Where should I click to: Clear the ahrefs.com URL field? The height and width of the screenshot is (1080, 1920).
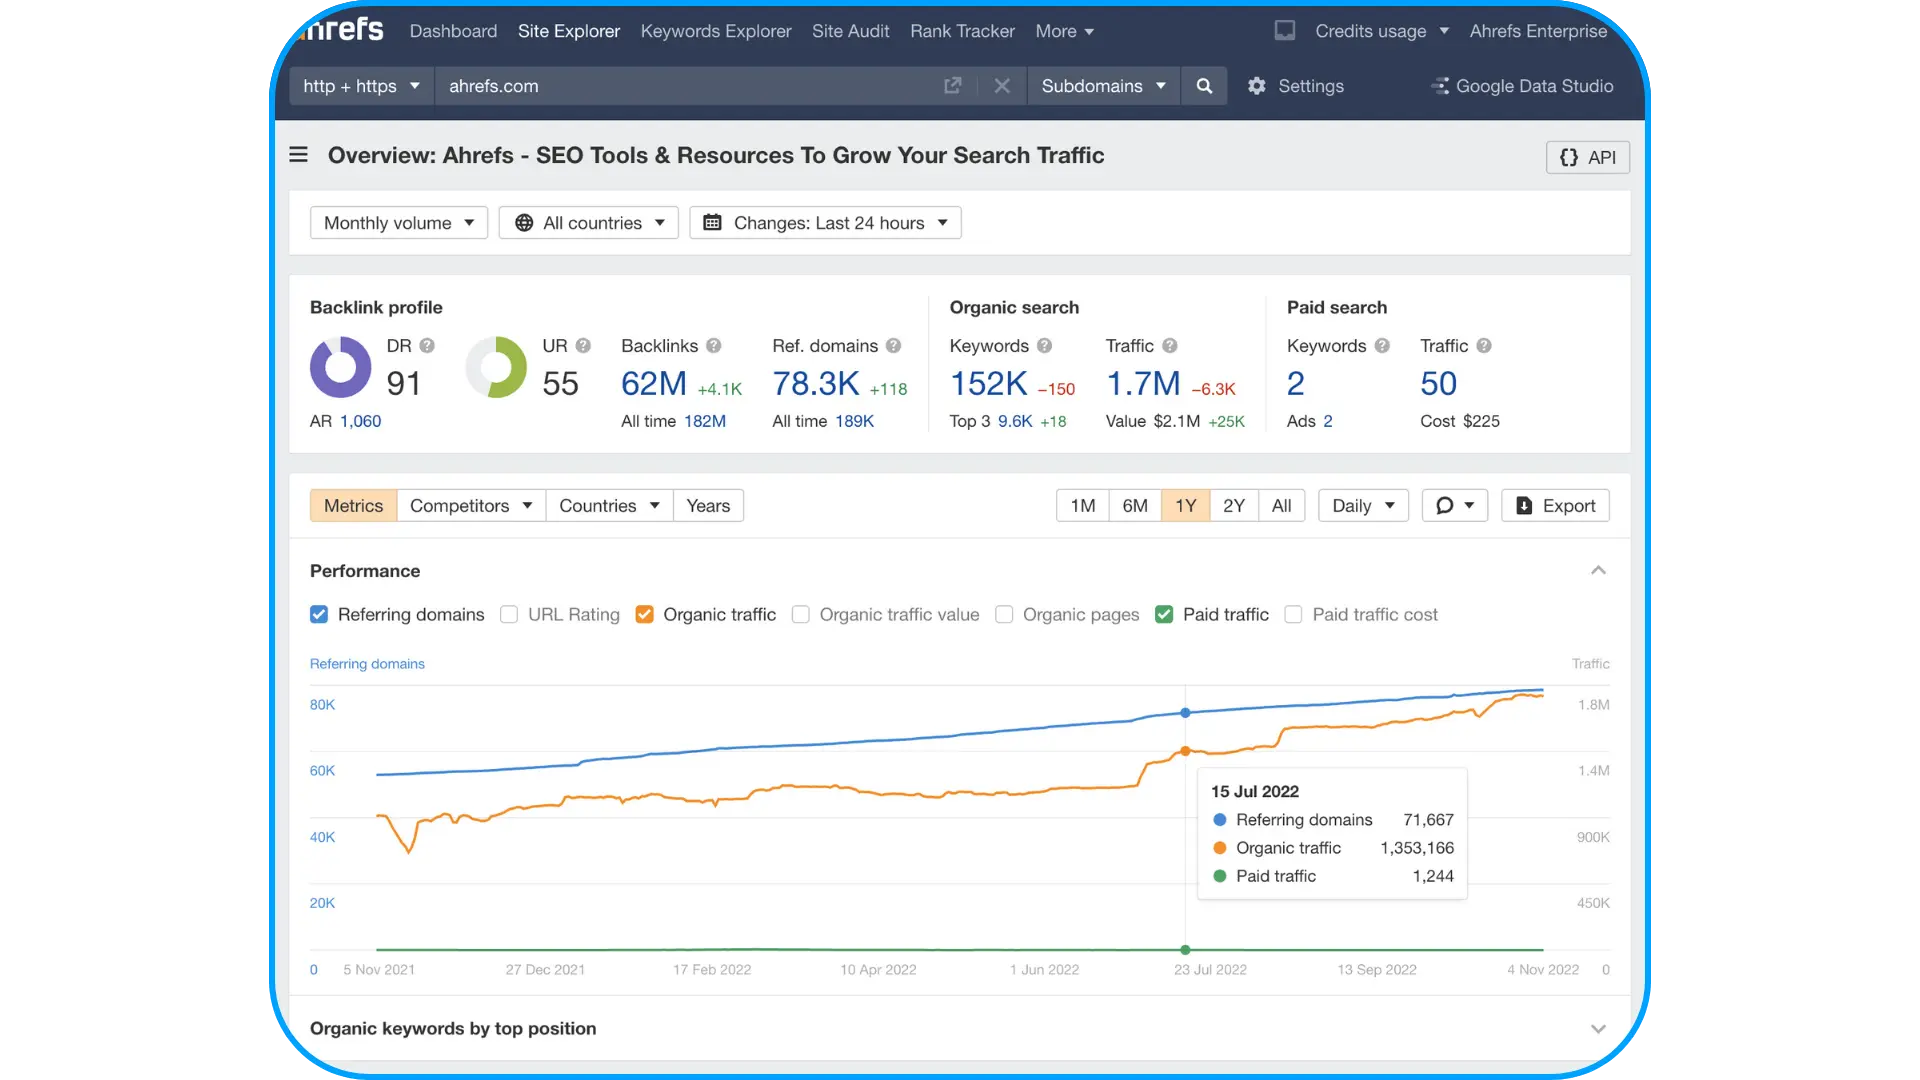coord(1002,86)
